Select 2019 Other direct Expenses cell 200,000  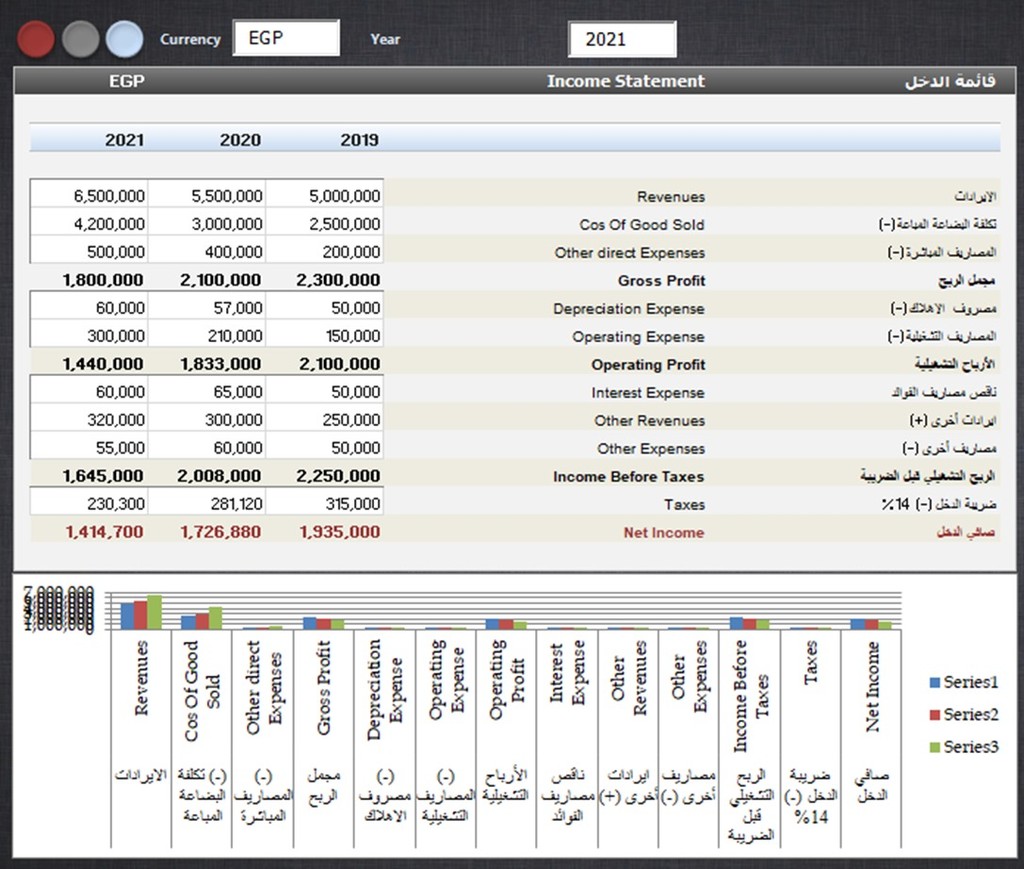click(325, 251)
